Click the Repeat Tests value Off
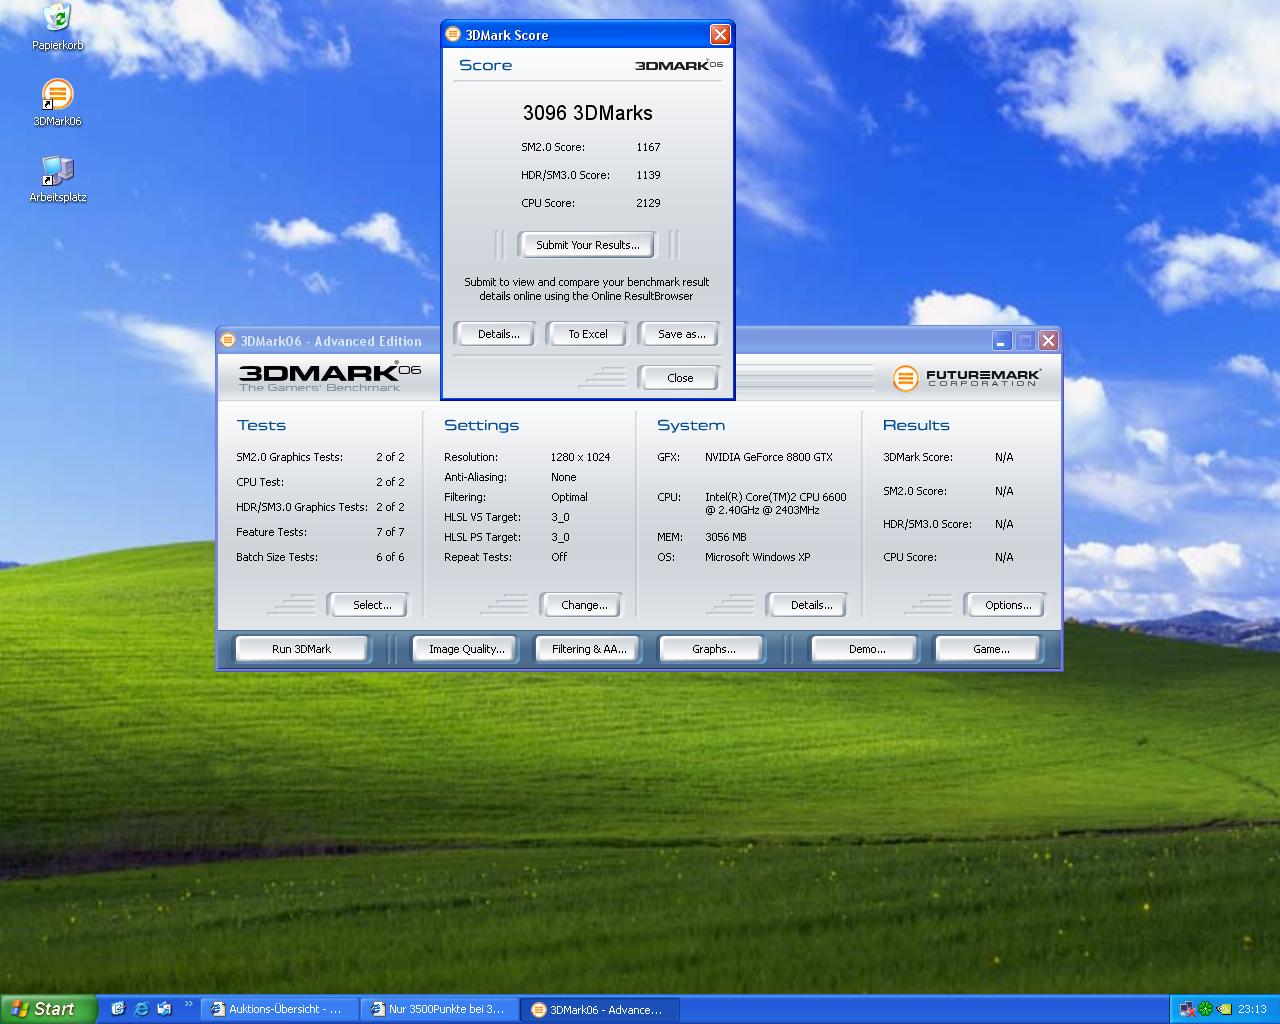Image resolution: width=1280 pixels, height=1024 pixels. (x=558, y=557)
